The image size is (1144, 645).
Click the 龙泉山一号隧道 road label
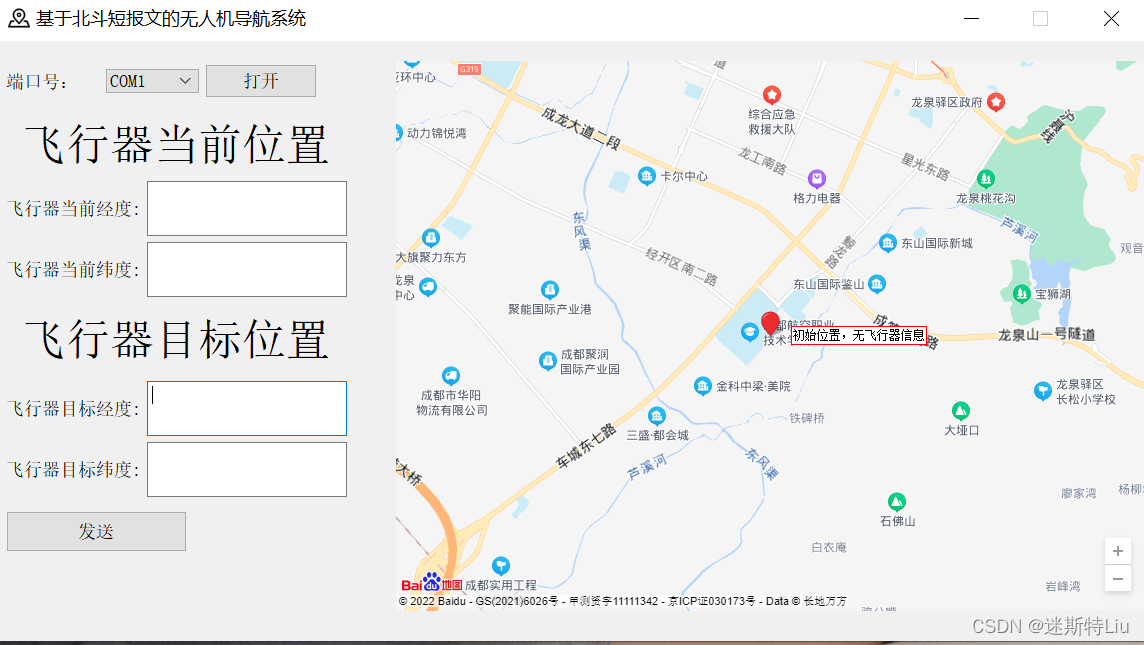tap(1046, 335)
